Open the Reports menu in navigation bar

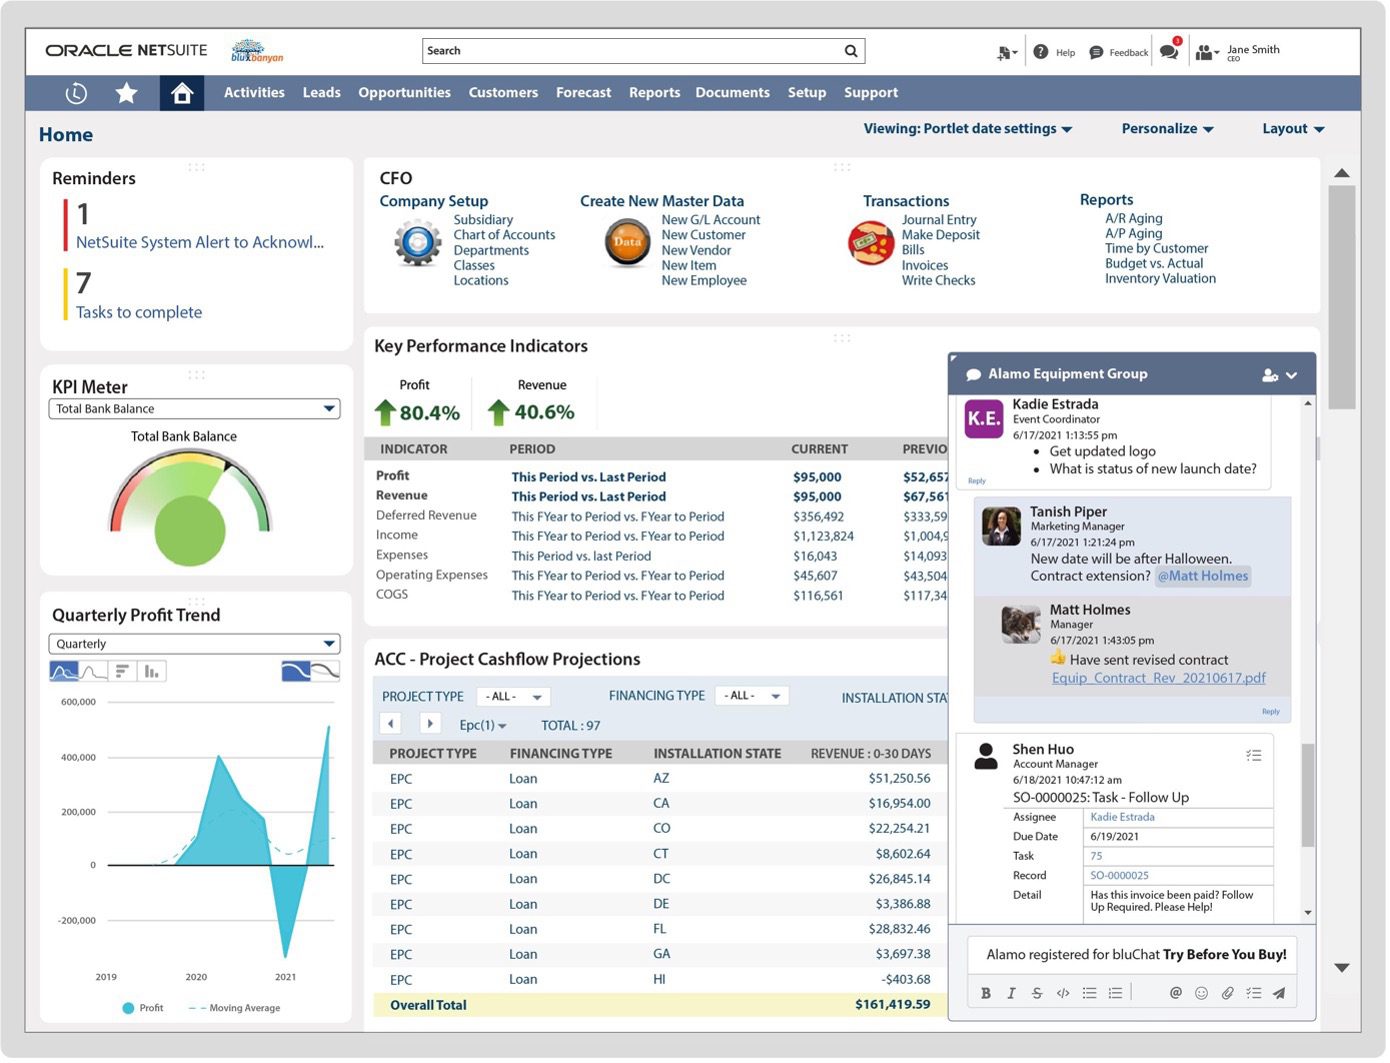(x=654, y=93)
